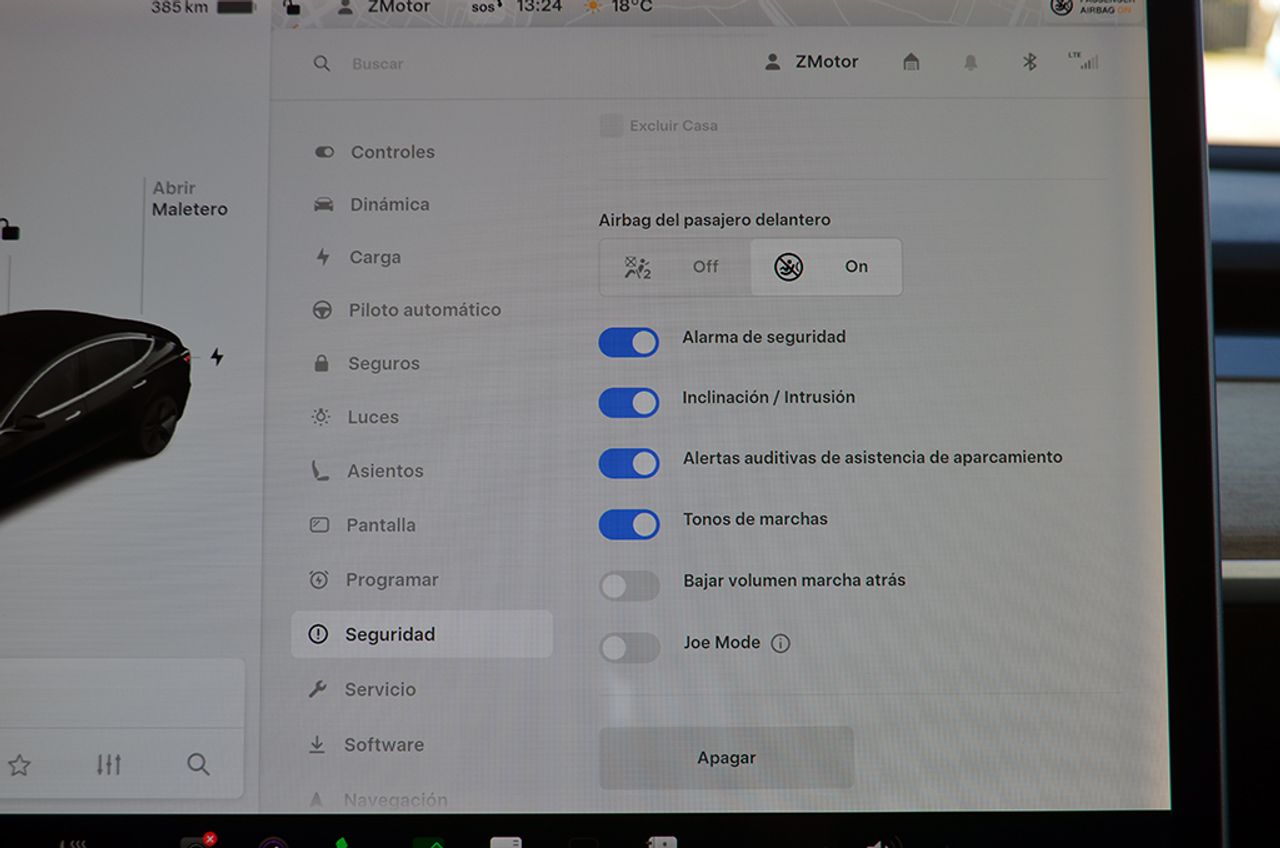Tap the LTE signal strength icon

pyautogui.click(x=1083, y=61)
